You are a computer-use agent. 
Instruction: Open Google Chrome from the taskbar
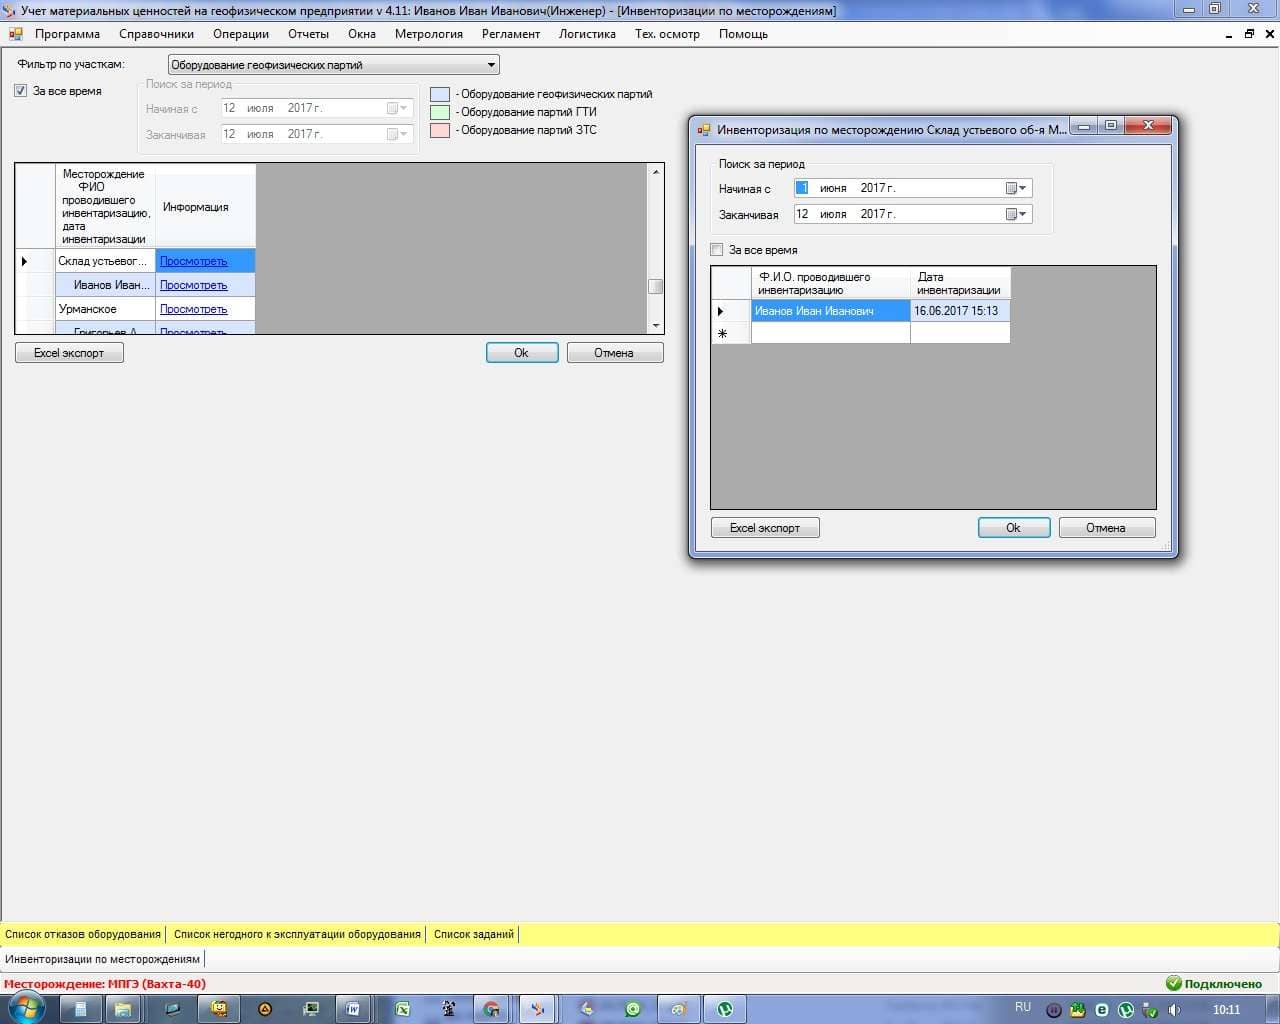(491, 1009)
